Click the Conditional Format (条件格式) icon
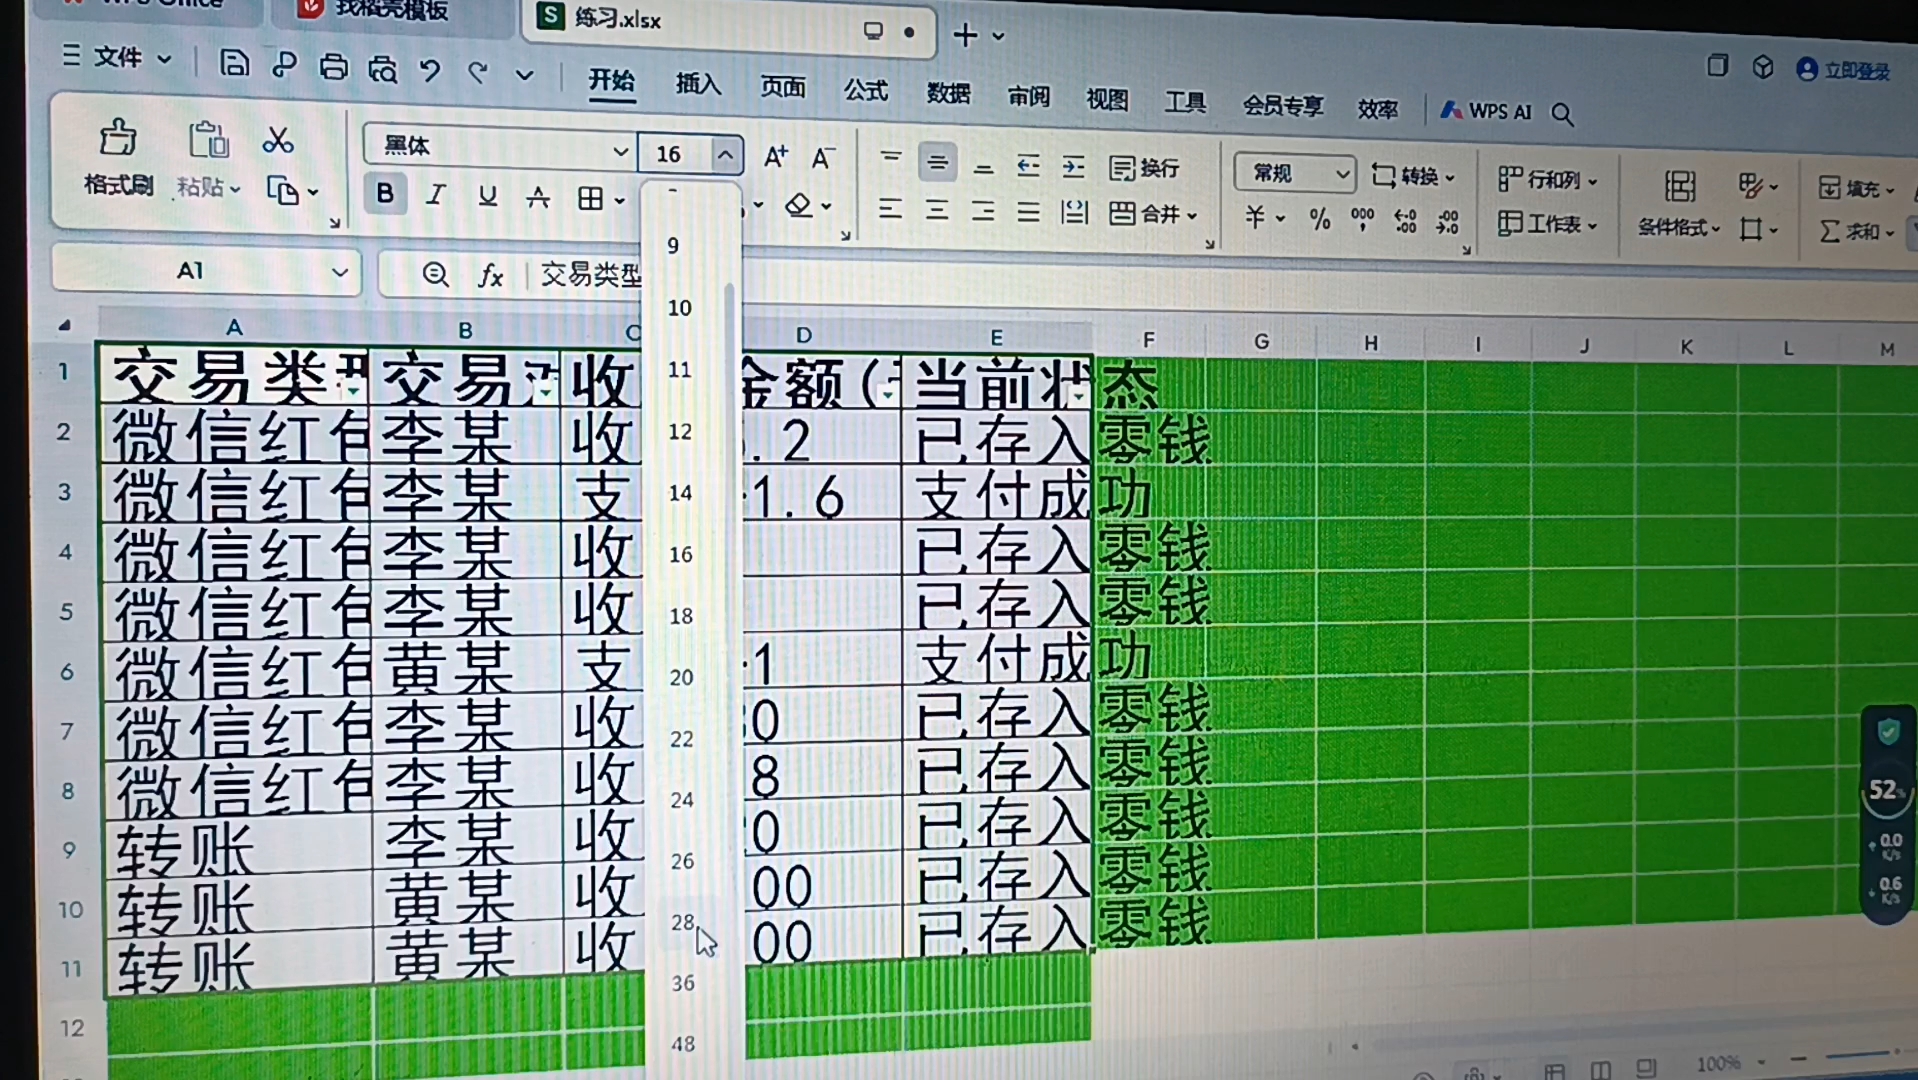1918x1080 pixels. coord(1680,186)
